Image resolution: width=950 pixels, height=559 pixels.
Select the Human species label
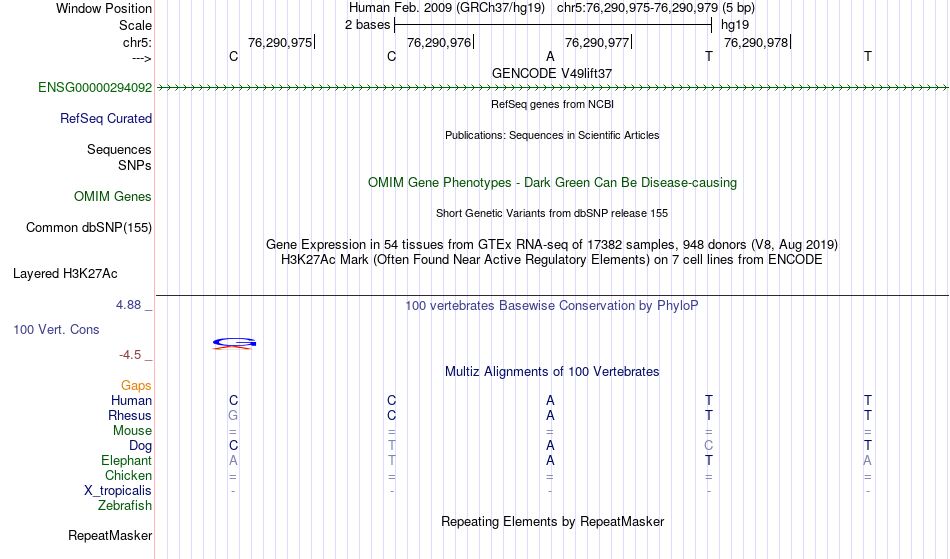[131, 401]
